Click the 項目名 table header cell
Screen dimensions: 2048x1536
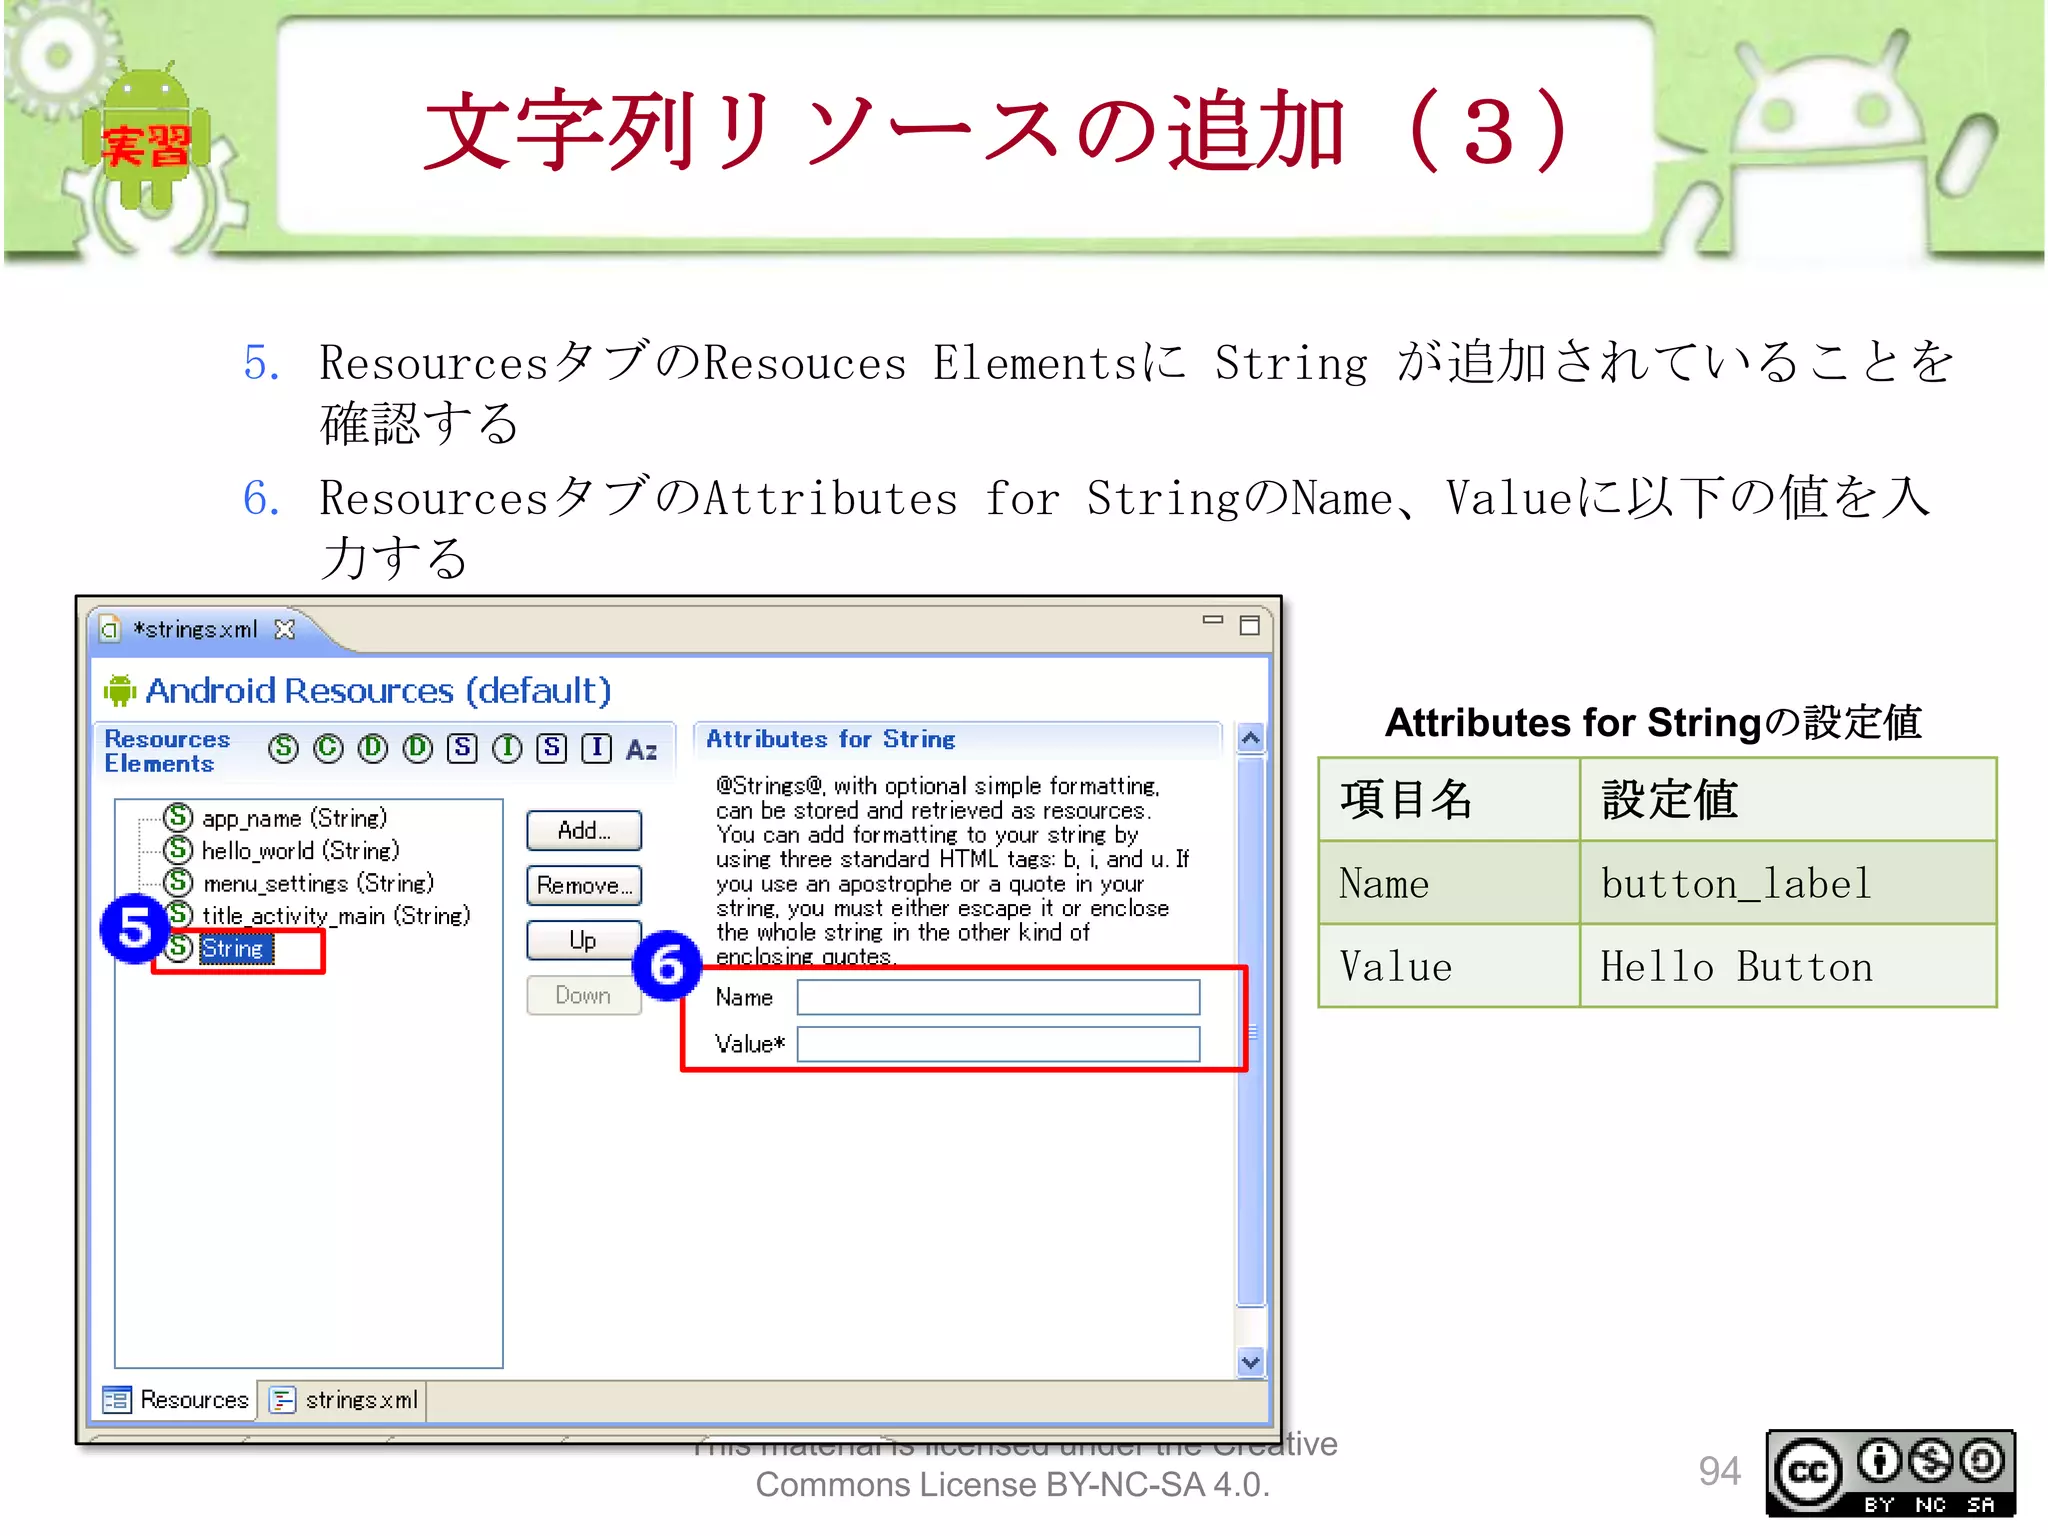pos(1450,799)
